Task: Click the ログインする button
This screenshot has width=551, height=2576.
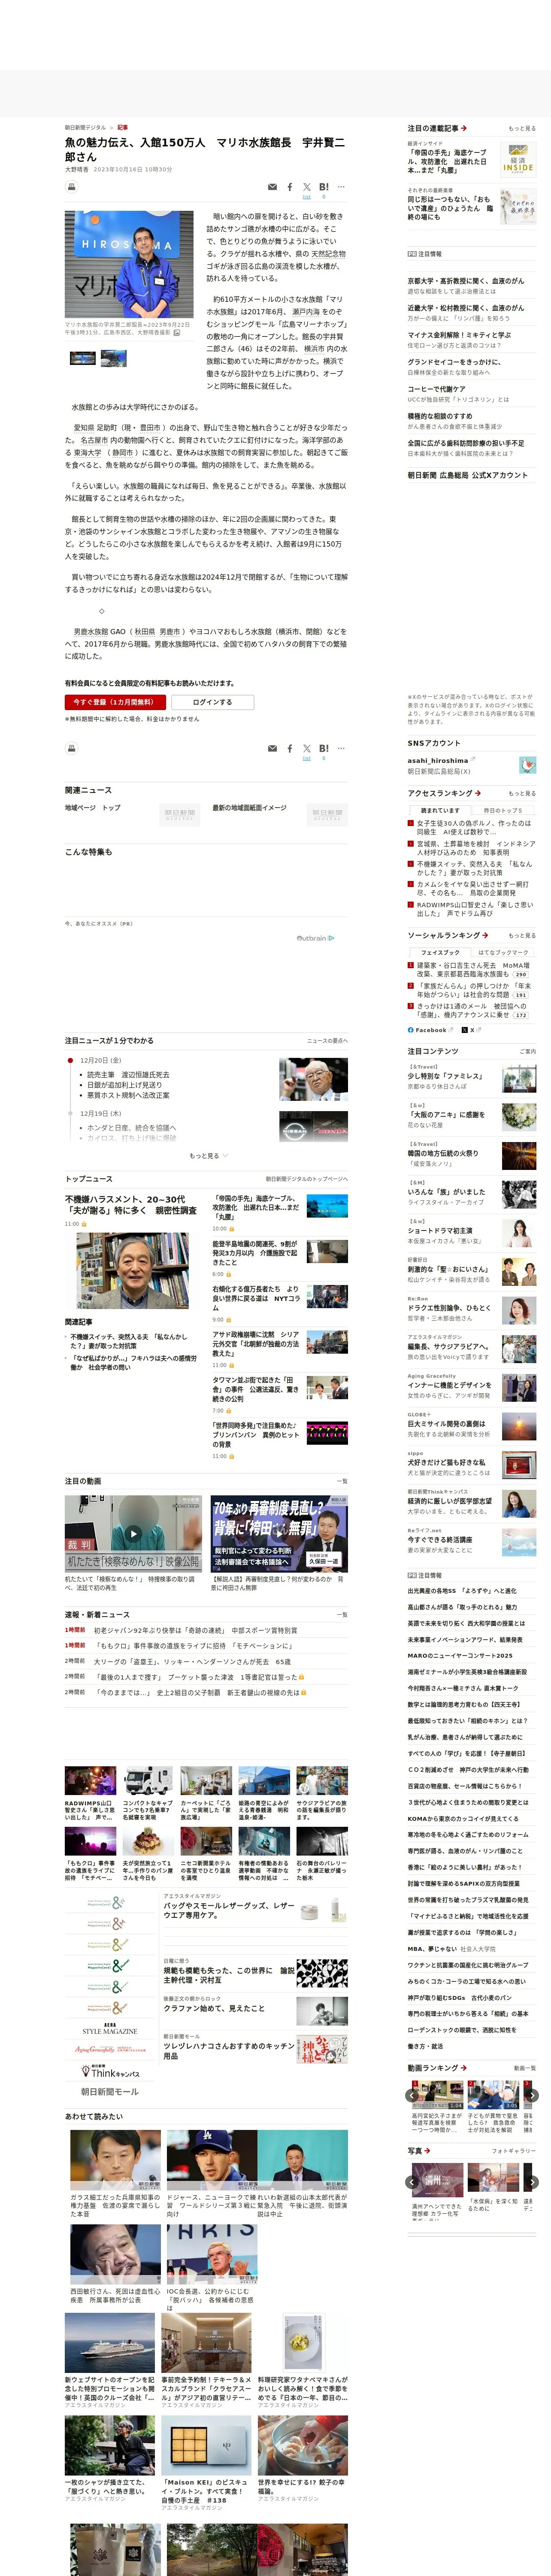Action: (x=212, y=702)
